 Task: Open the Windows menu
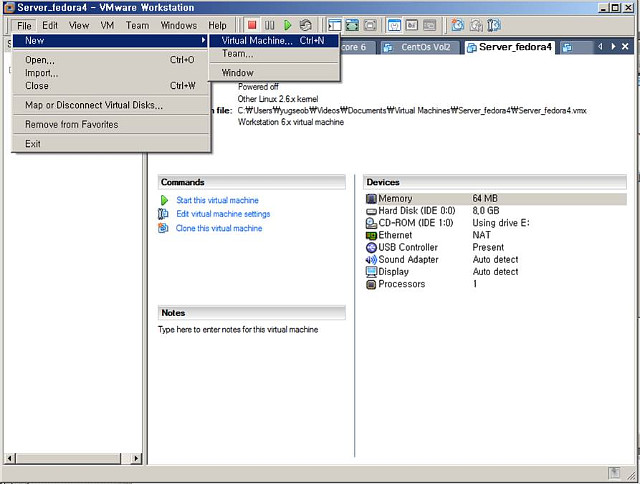(179, 26)
